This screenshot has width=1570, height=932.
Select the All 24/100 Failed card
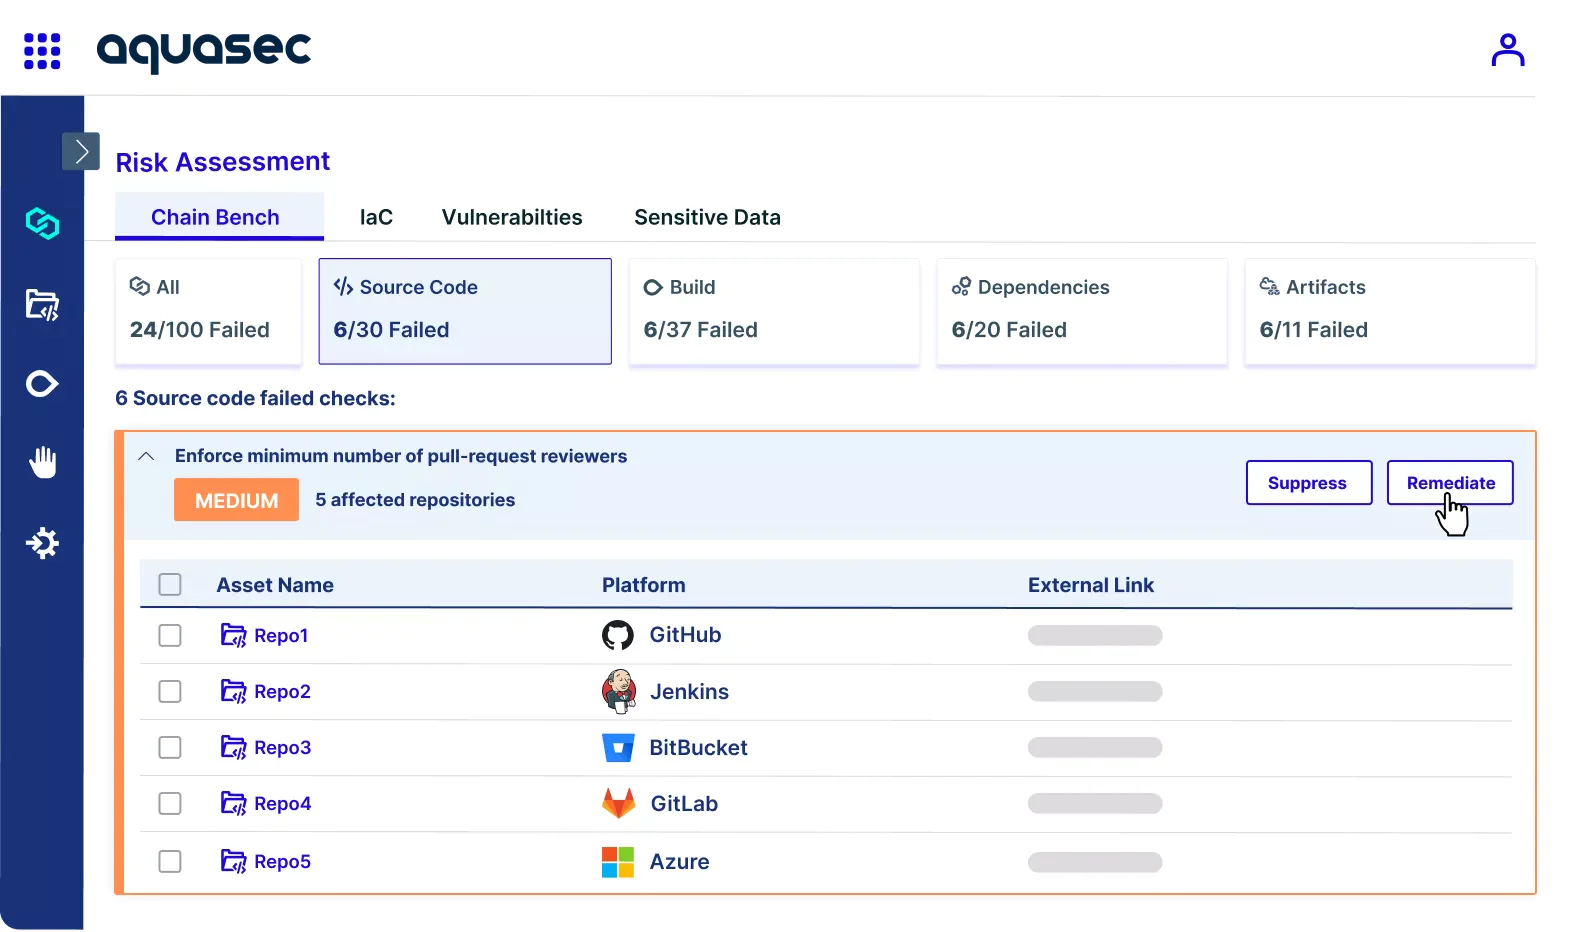pos(208,311)
